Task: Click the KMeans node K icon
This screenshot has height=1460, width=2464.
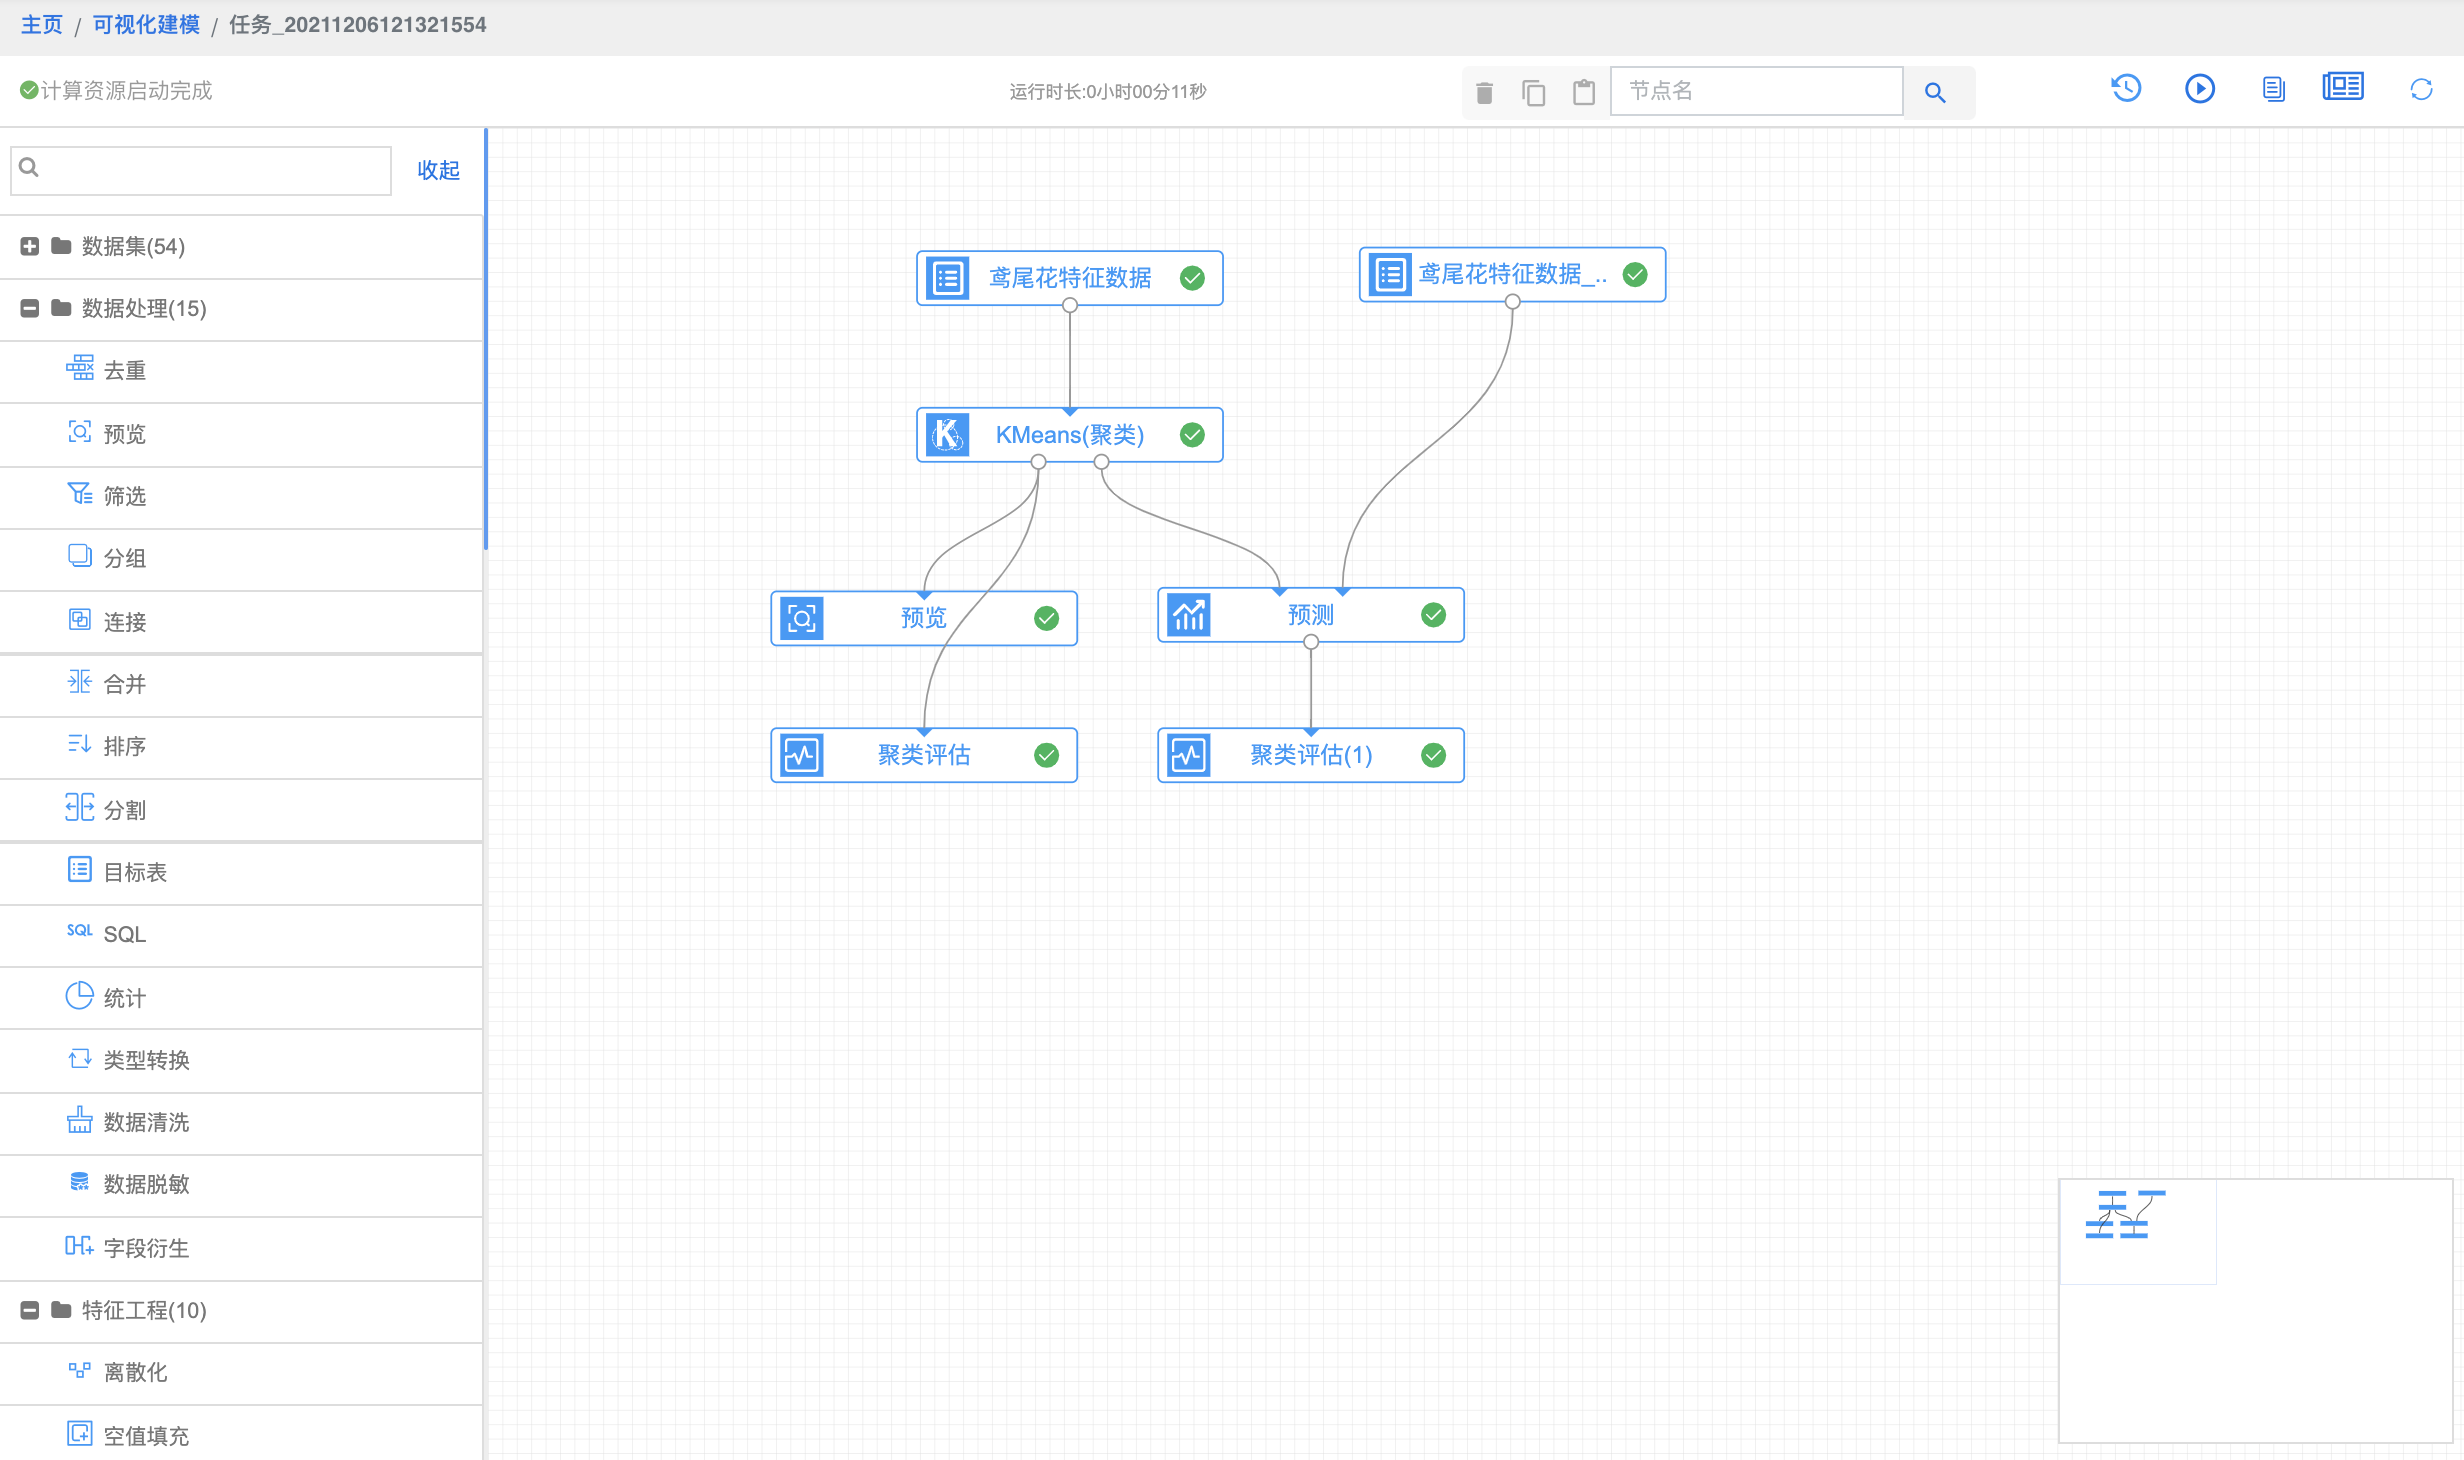Action: 947,435
